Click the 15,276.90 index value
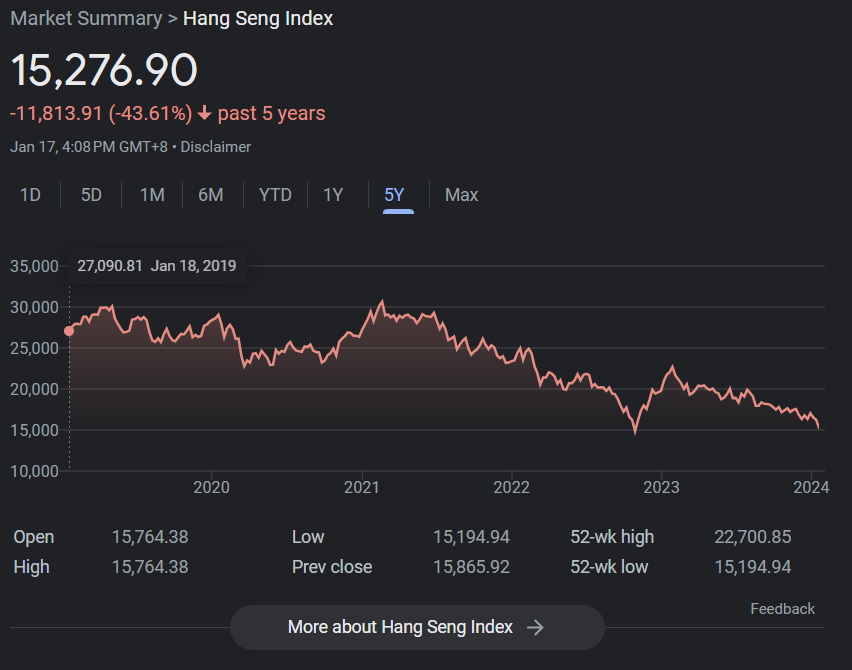This screenshot has width=852, height=670. (x=104, y=70)
